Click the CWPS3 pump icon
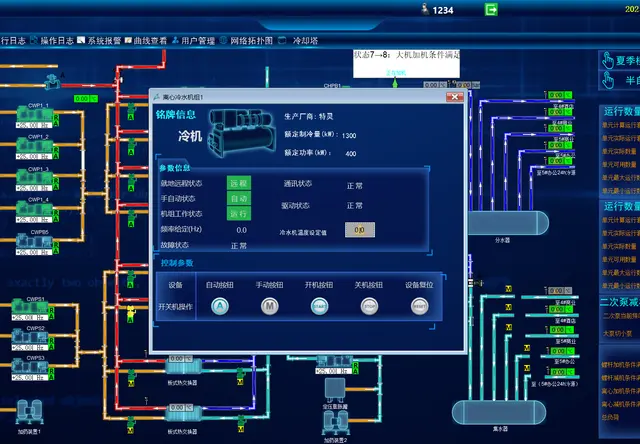Screen dimensions: 640x444 (30, 366)
